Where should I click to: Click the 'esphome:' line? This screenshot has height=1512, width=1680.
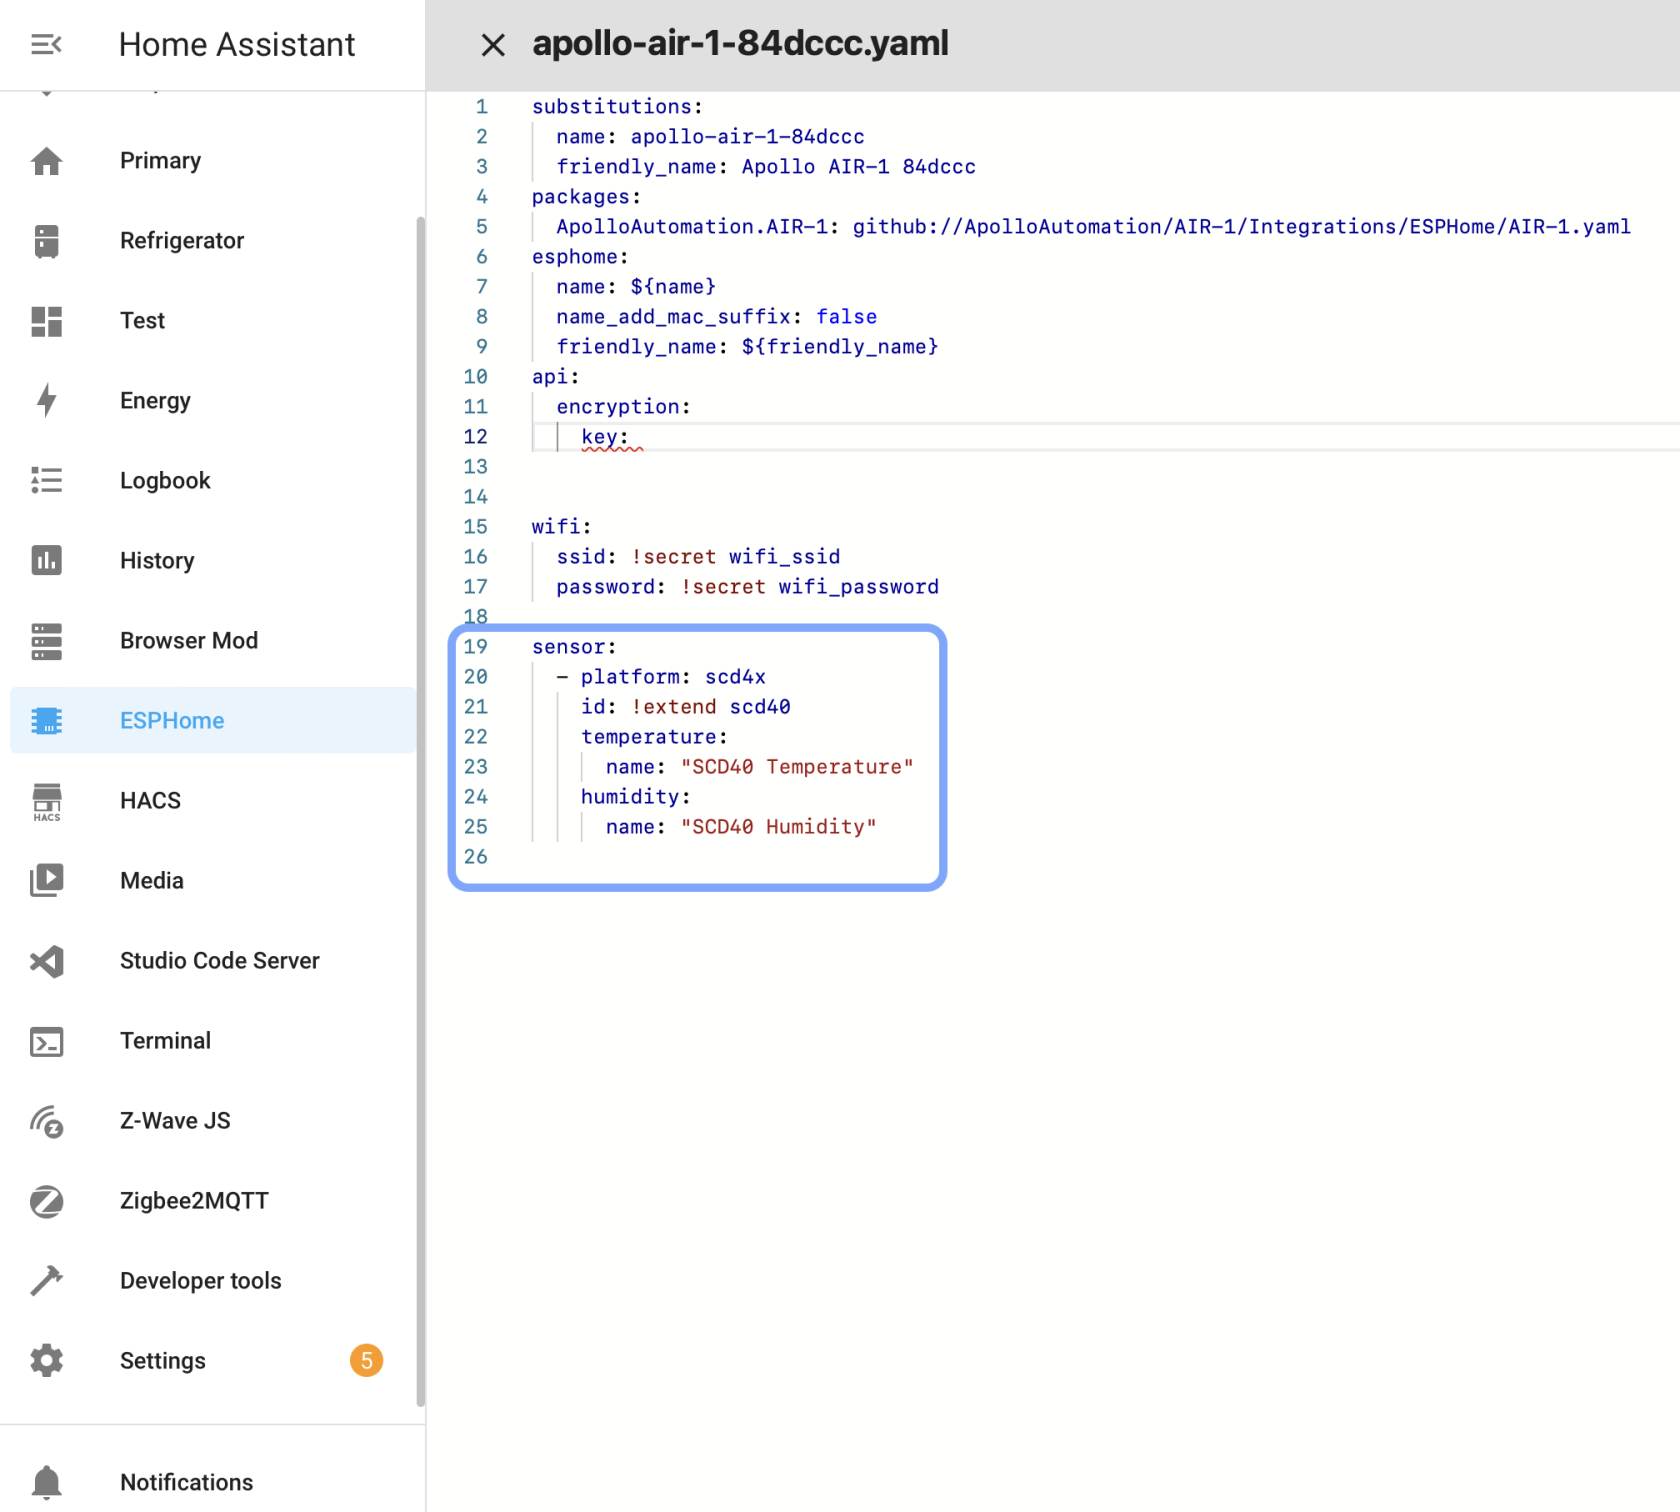click(580, 257)
